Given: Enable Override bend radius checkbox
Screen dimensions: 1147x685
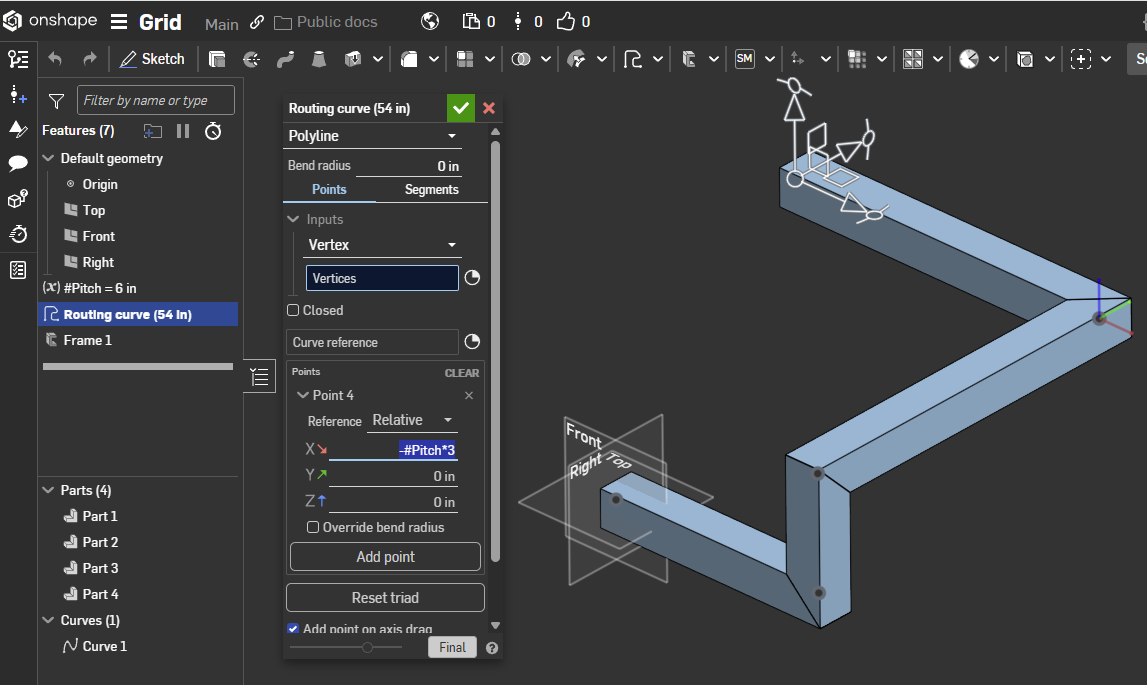Looking at the screenshot, I should 313,527.
